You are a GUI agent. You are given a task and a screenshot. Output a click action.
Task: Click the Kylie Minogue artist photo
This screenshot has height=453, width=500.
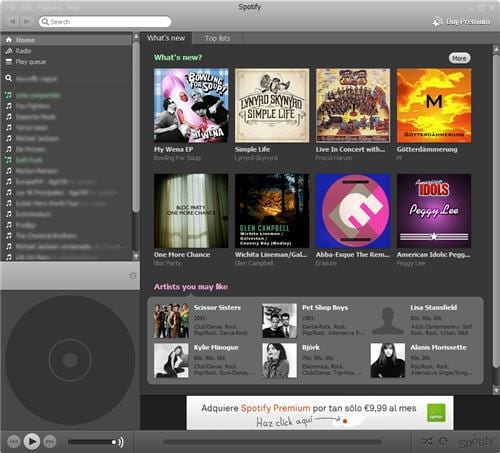tap(171, 361)
